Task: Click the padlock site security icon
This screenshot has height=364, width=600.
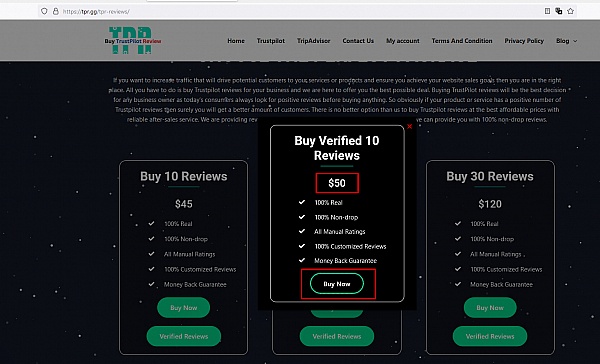Action: pyautogui.click(x=55, y=11)
